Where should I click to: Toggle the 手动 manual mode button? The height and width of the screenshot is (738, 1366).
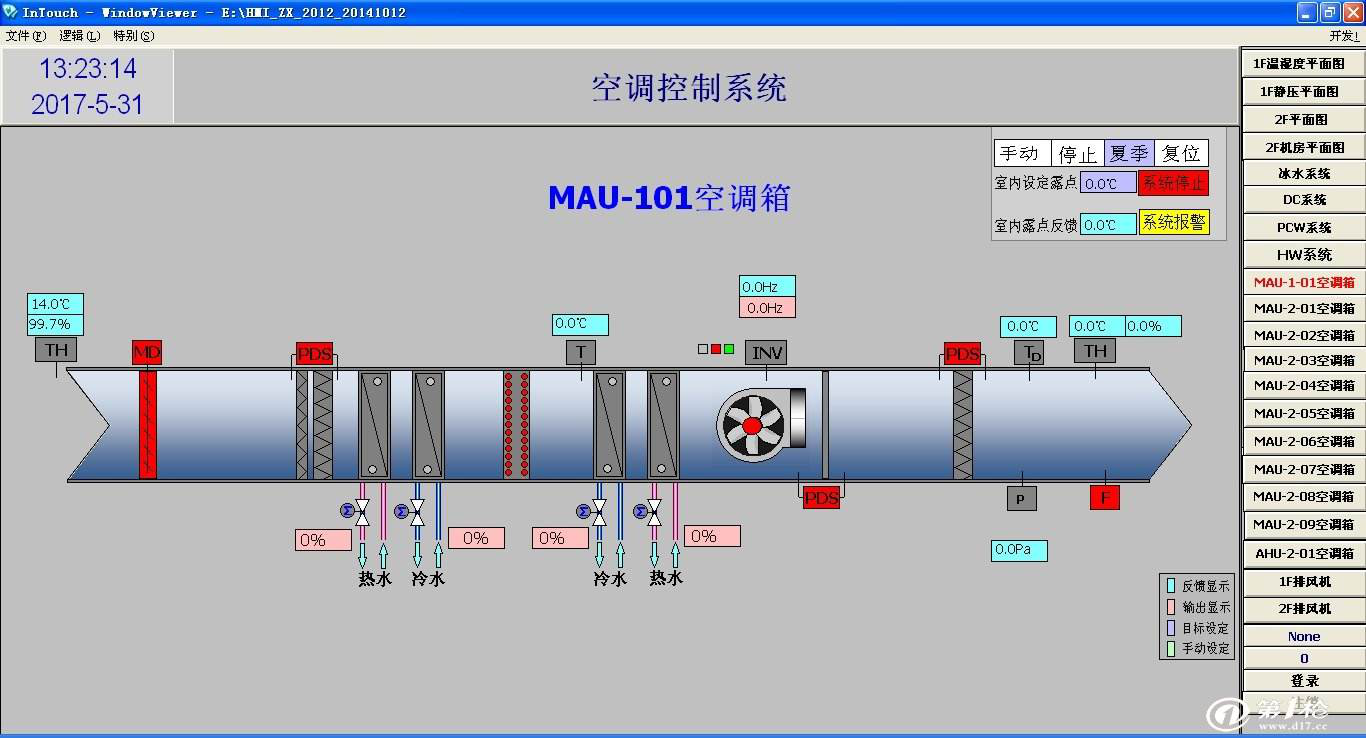1022,153
